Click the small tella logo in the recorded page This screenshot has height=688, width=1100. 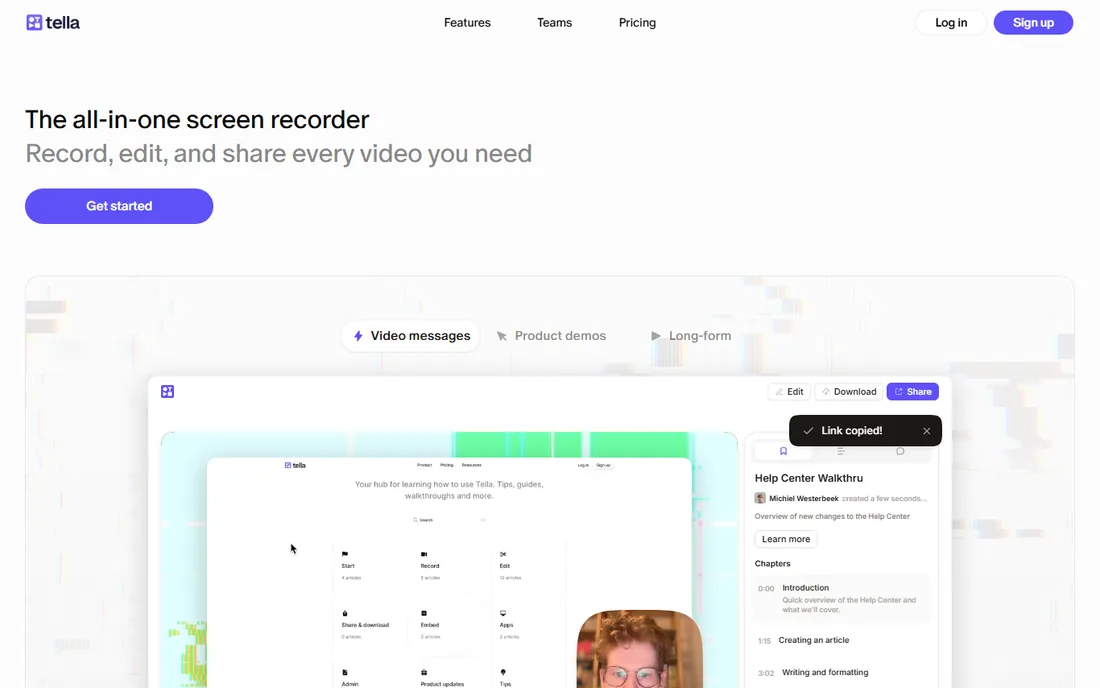(295, 465)
